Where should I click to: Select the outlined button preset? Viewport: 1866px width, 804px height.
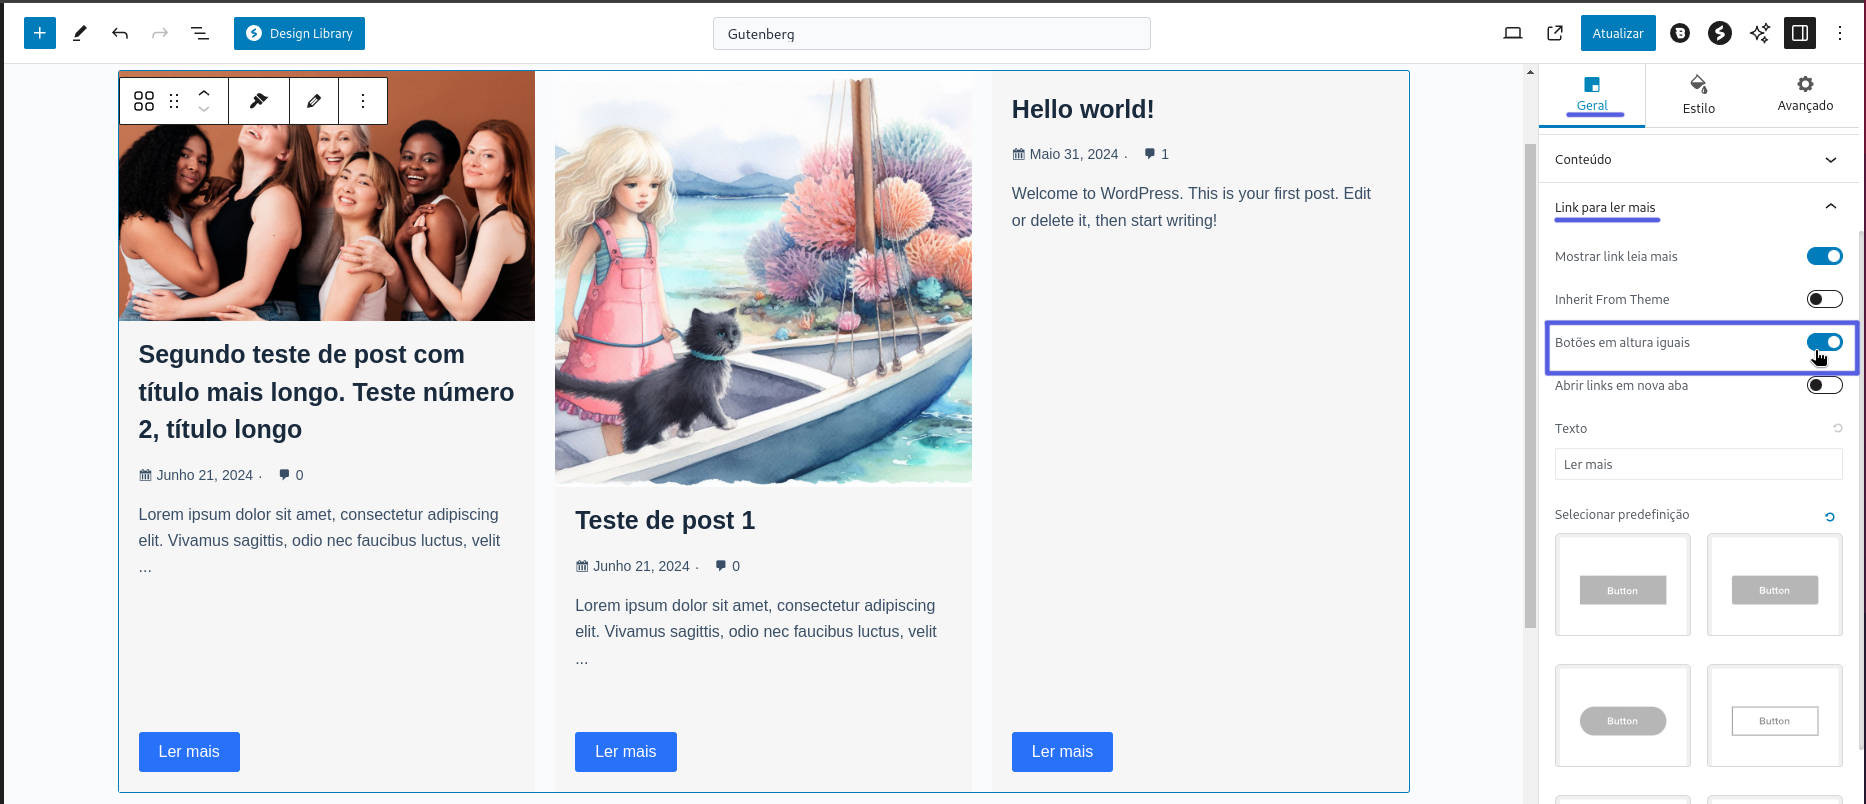tap(1774, 716)
